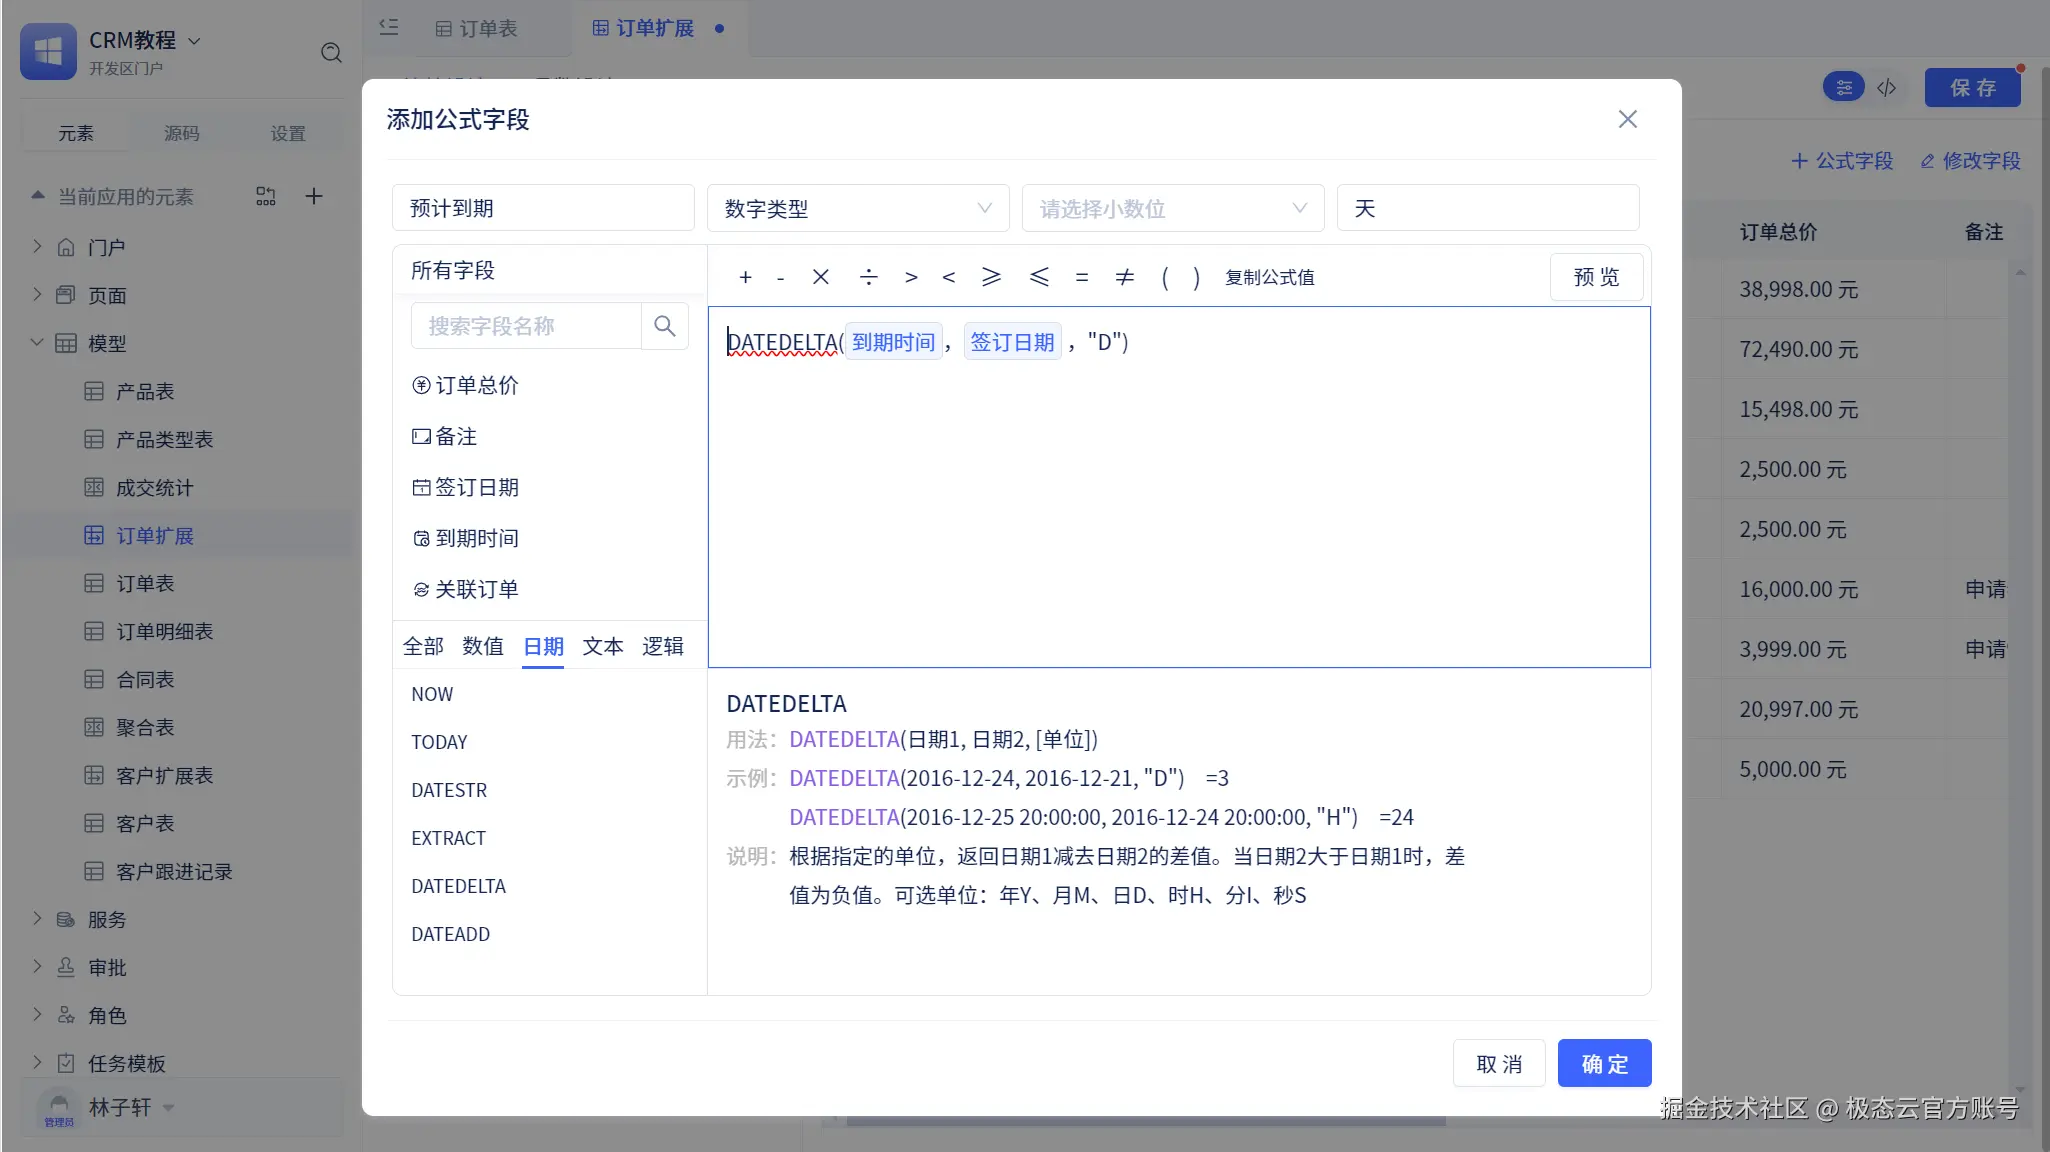
Task: Click the 确定 confirm button
Action: pyautogui.click(x=1604, y=1063)
